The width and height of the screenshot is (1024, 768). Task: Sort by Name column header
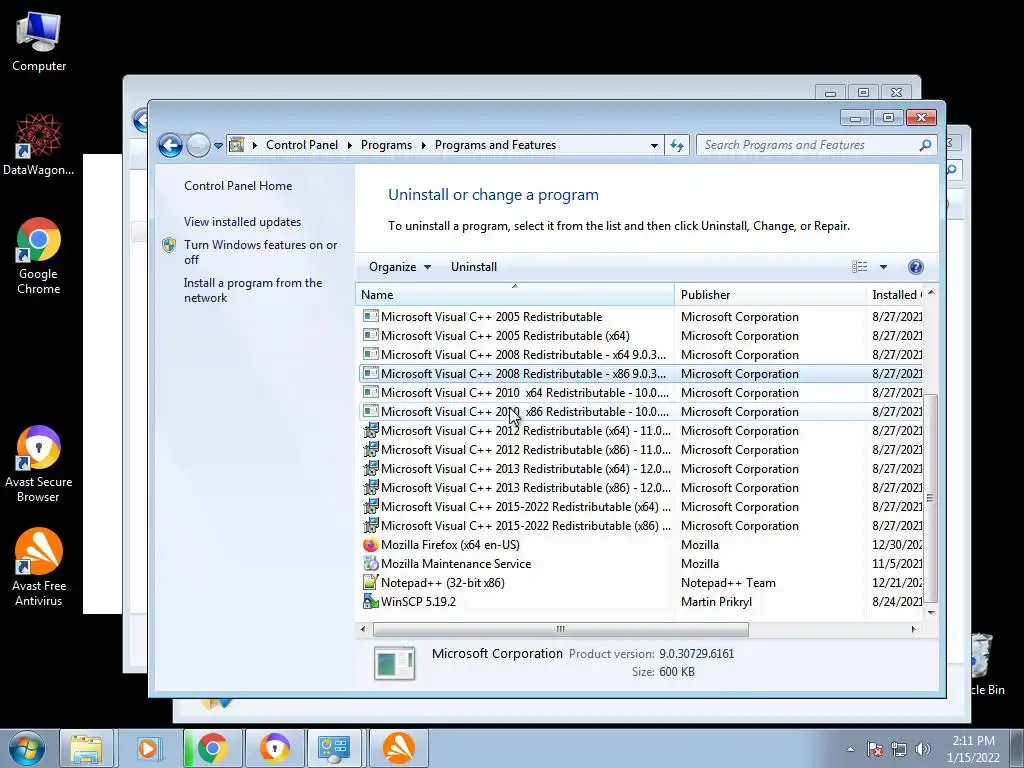pyautogui.click(x=515, y=295)
